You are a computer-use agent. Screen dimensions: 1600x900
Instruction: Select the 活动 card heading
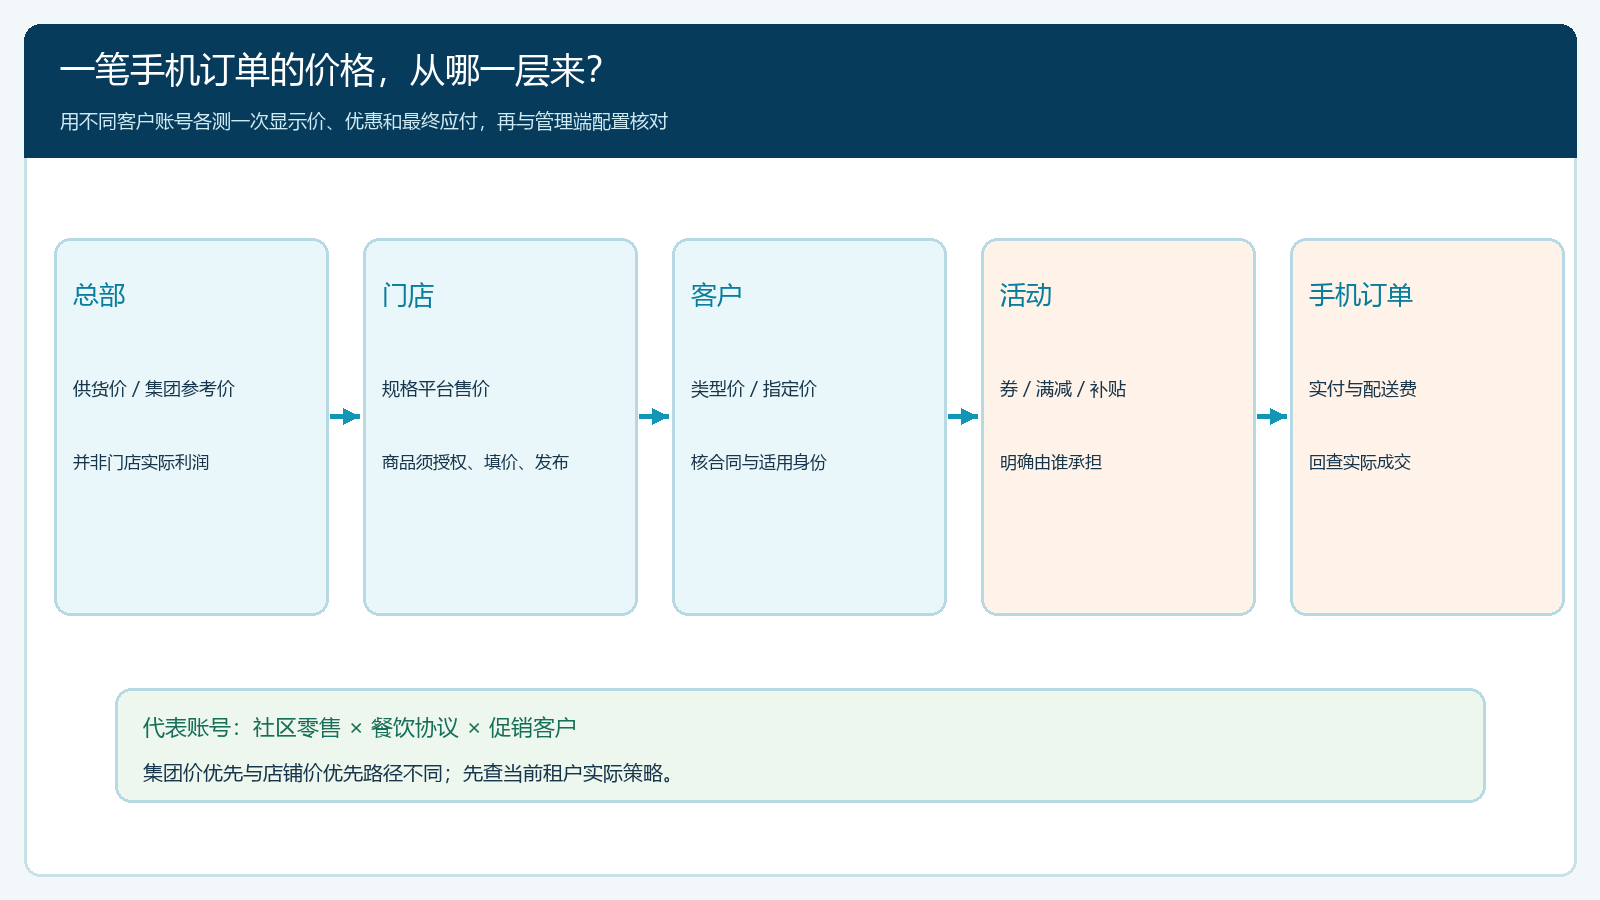click(1026, 295)
